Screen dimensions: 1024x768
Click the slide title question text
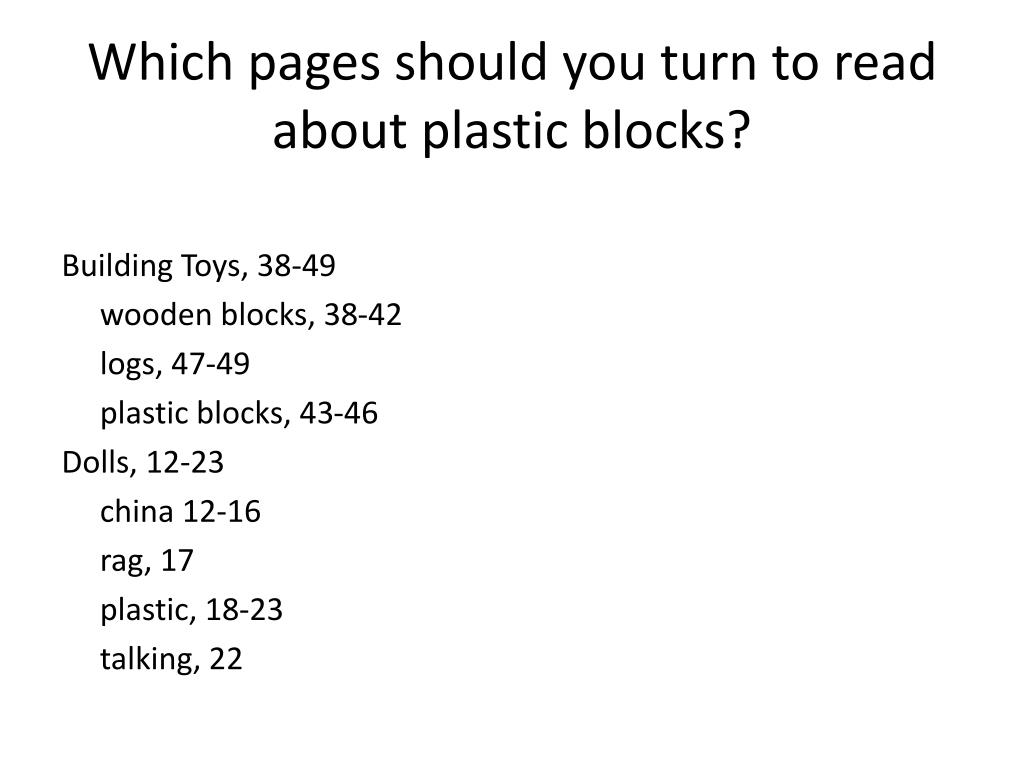point(512,97)
